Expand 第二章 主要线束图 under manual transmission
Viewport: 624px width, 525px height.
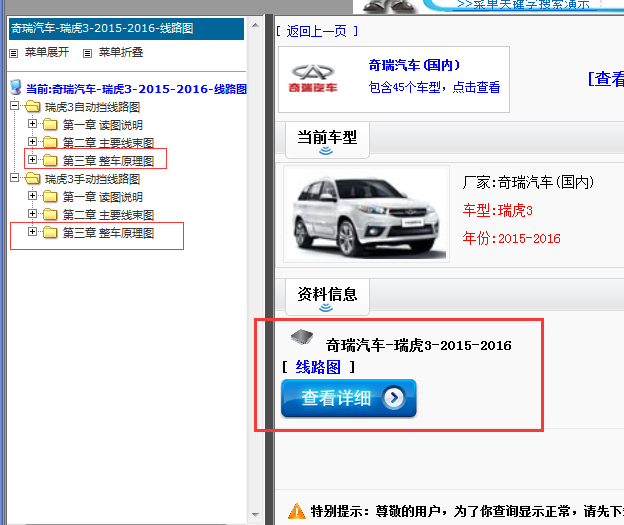tap(33, 214)
